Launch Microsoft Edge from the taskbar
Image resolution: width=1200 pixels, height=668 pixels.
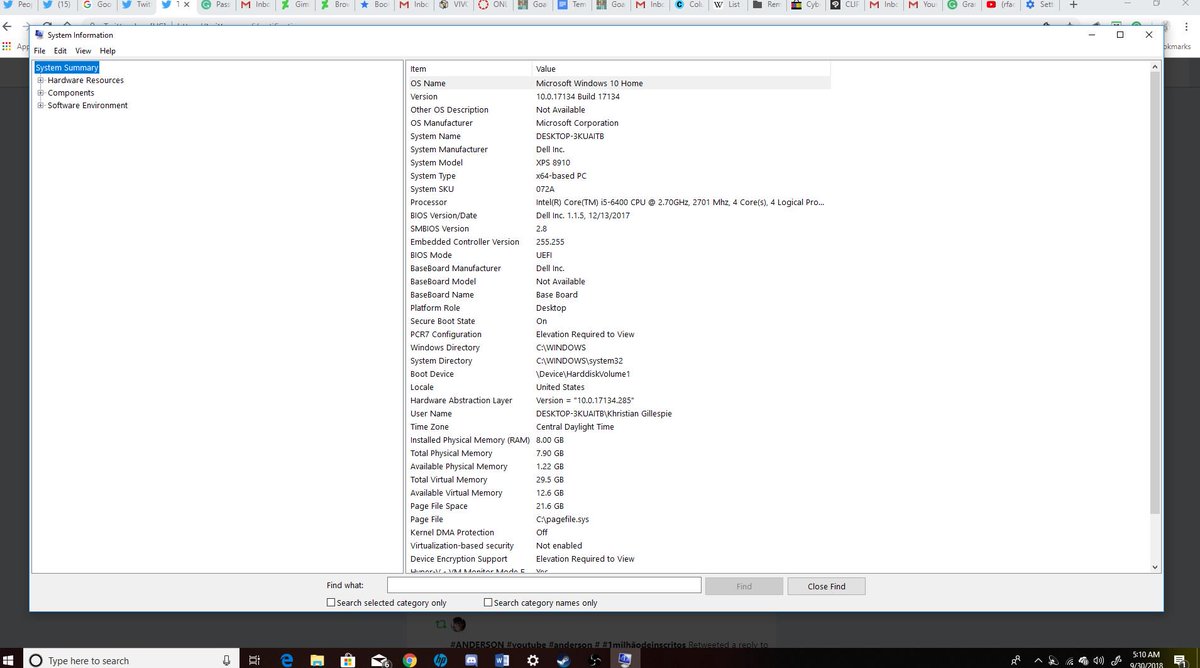[285, 660]
